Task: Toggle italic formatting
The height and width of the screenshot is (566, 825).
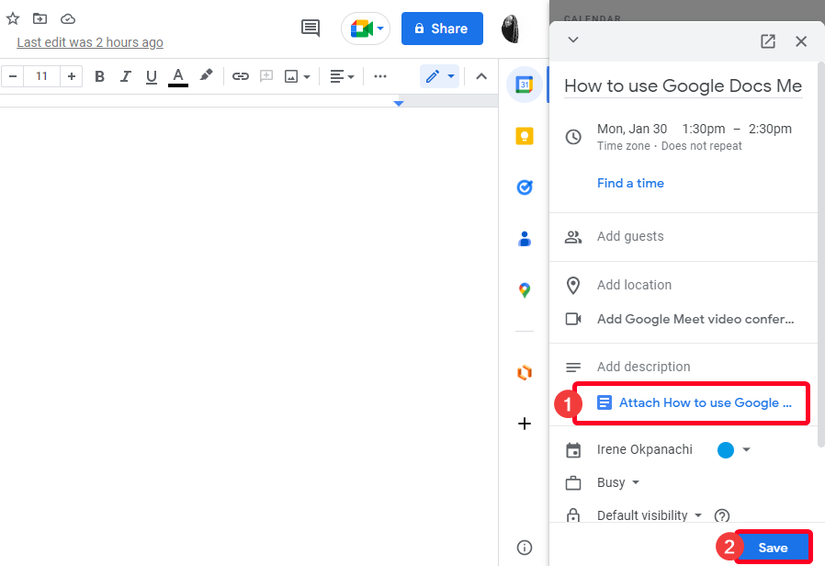Action: point(125,76)
